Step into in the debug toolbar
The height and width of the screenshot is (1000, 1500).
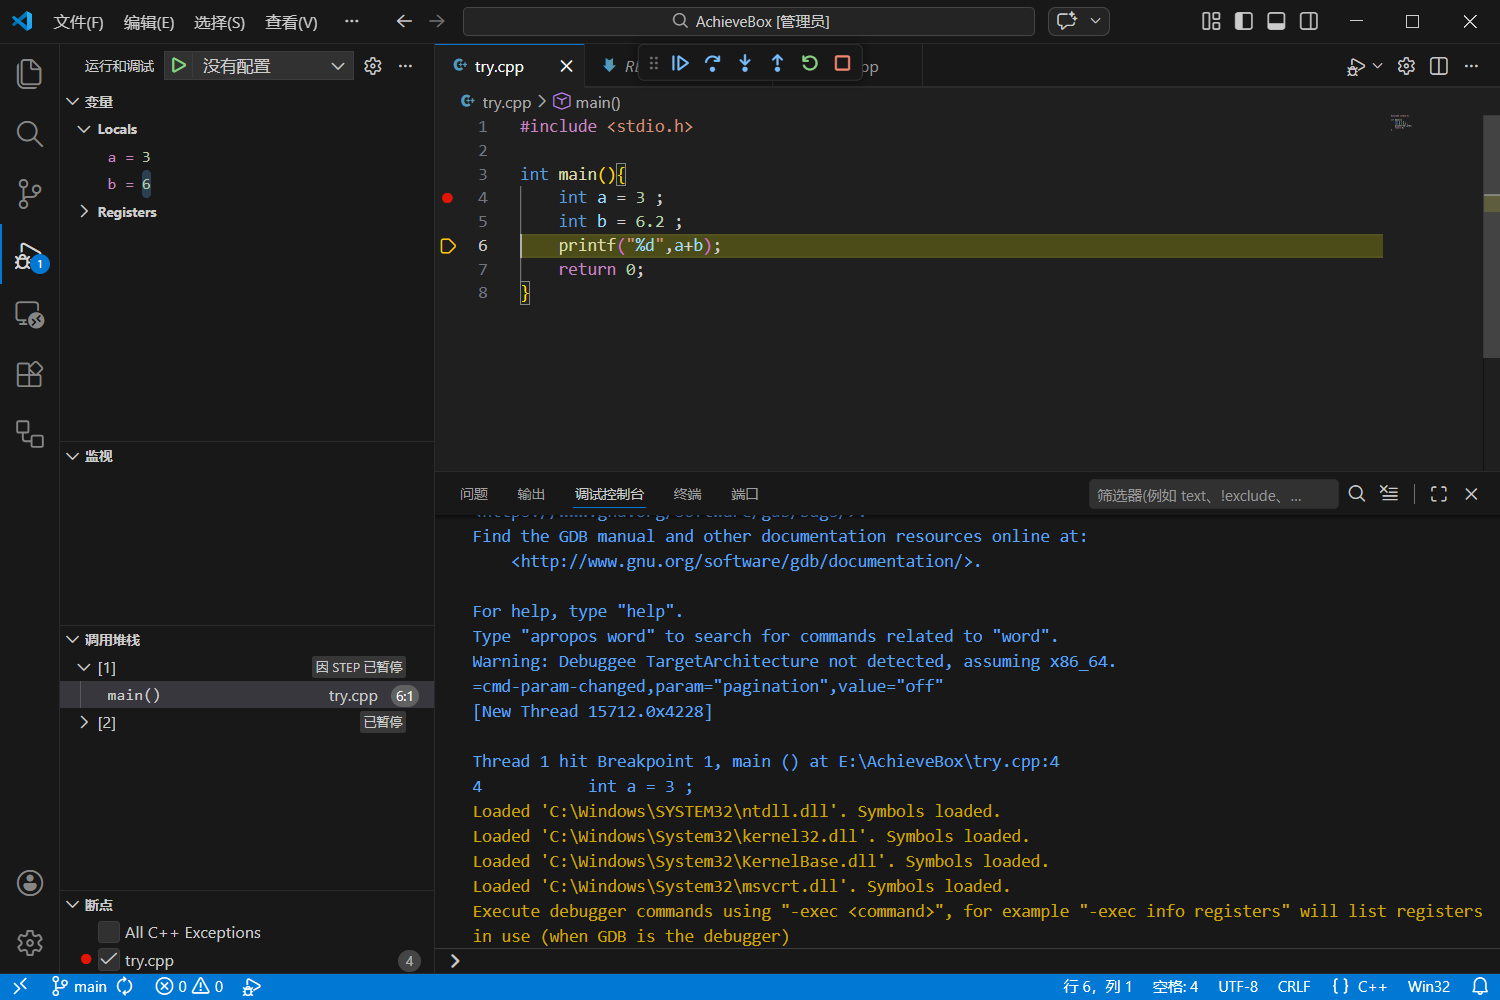click(745, 64)
